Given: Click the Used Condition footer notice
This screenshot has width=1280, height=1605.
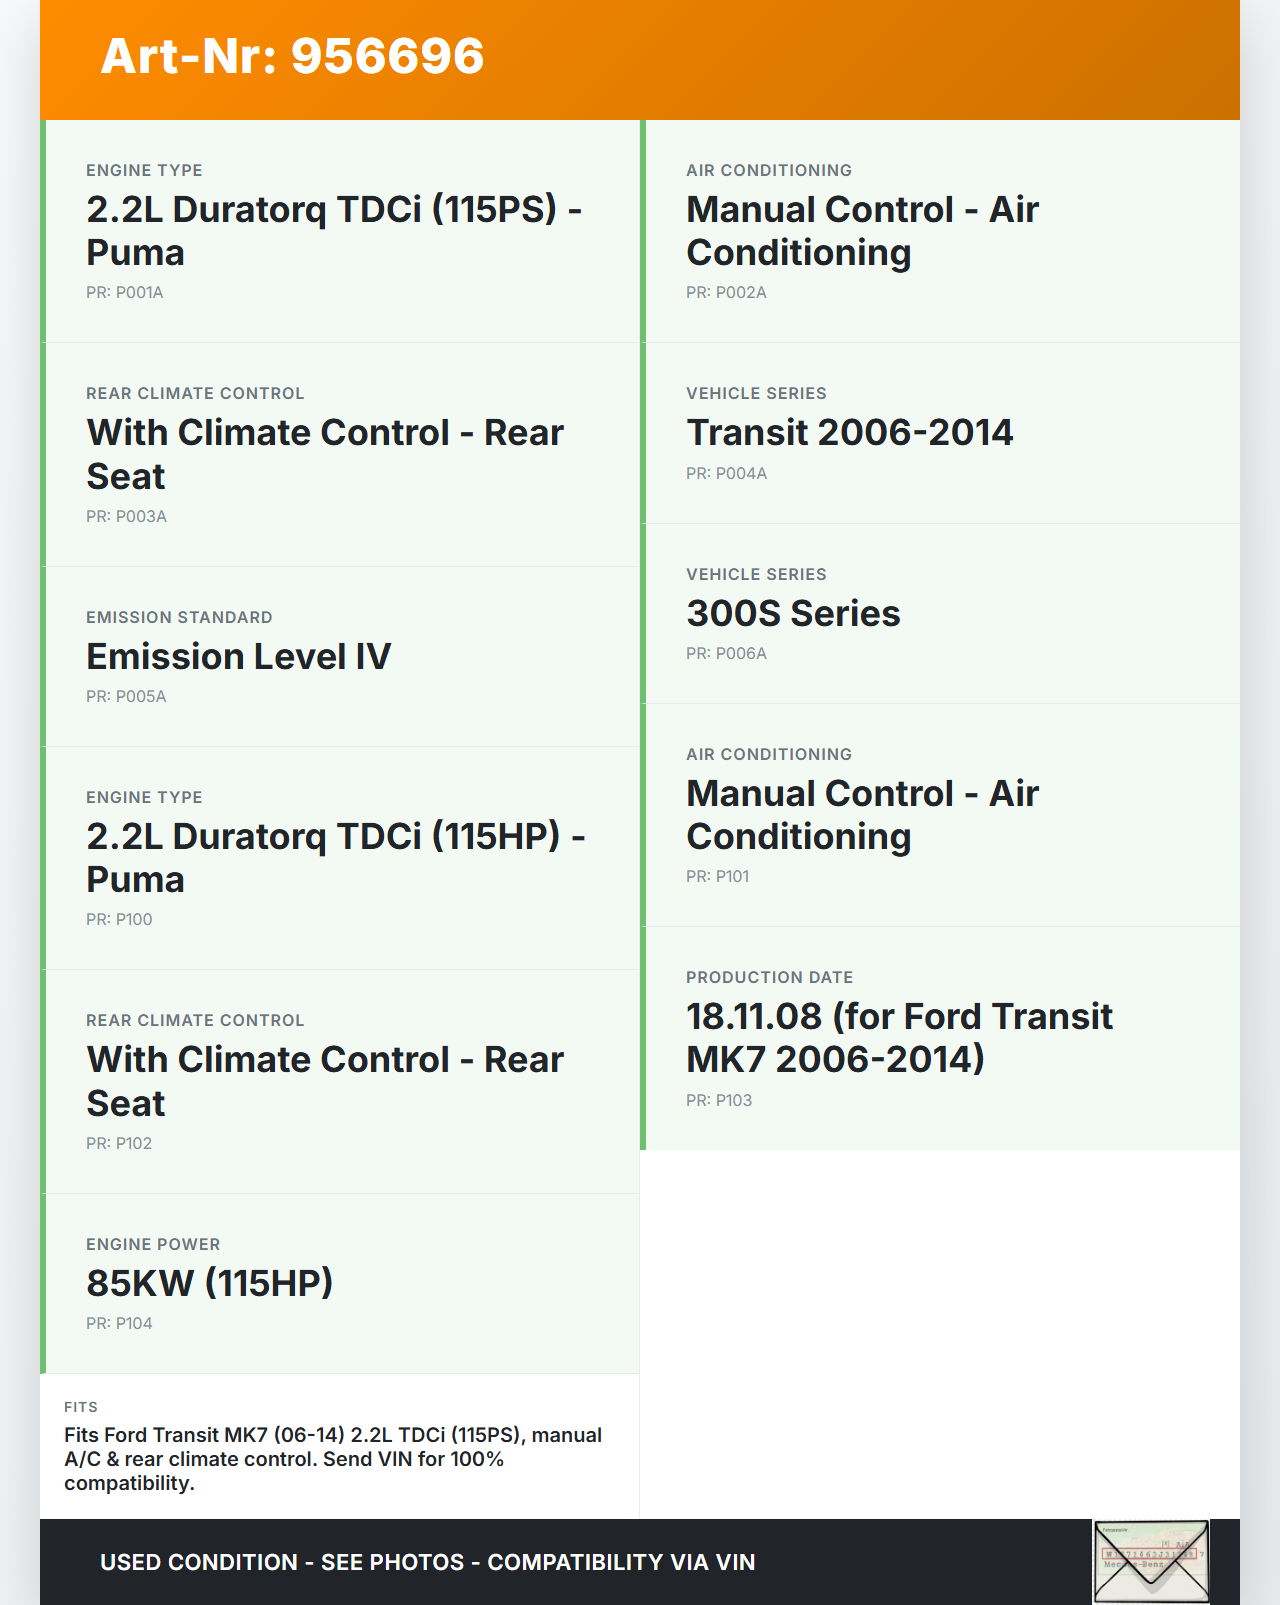Looking at the screenshot, I should 428,1562.
